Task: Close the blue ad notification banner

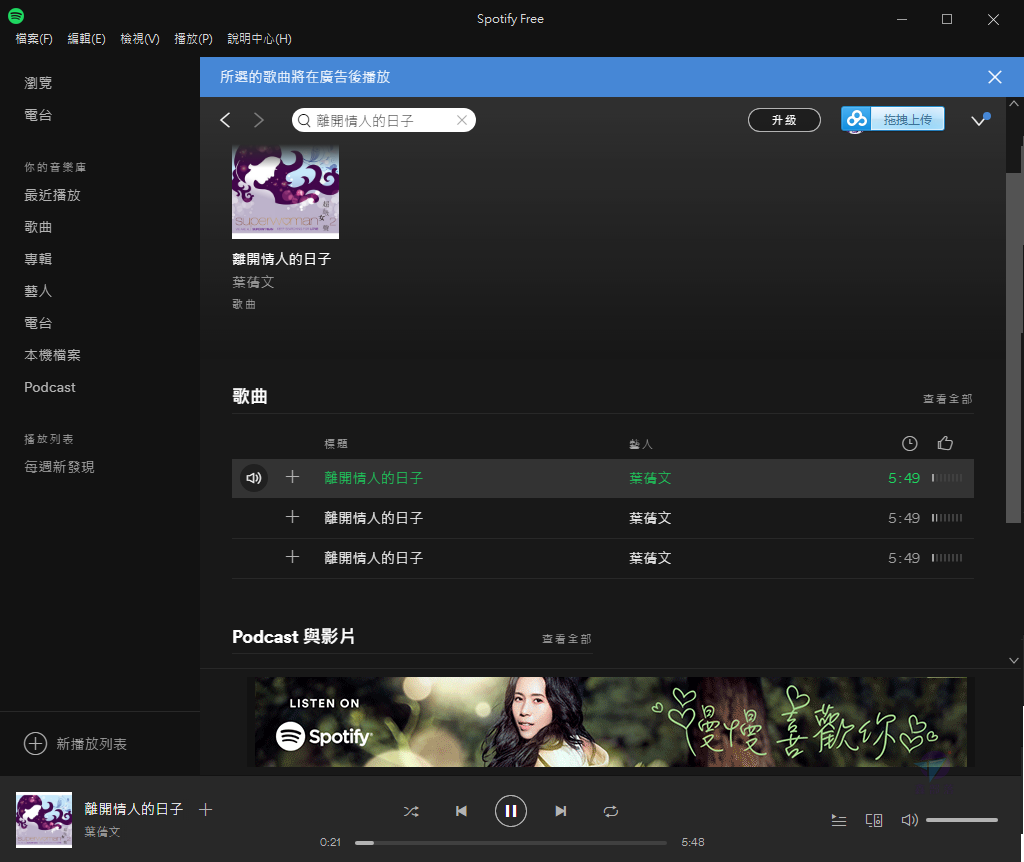Action: [995, 77]
